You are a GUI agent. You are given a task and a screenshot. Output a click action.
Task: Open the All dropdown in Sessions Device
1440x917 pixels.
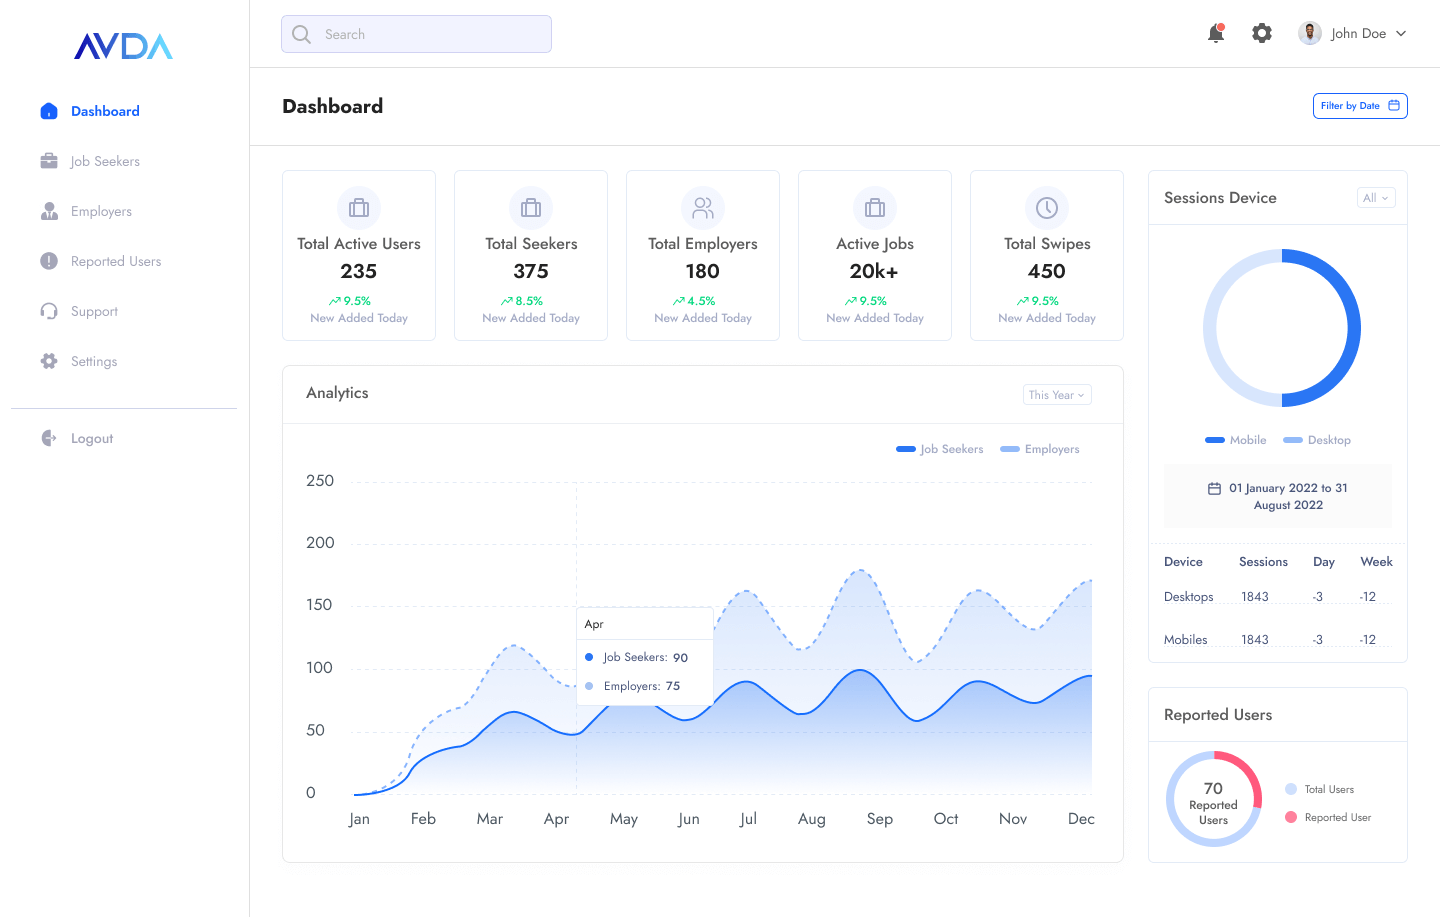click(x=1376, y=198)
